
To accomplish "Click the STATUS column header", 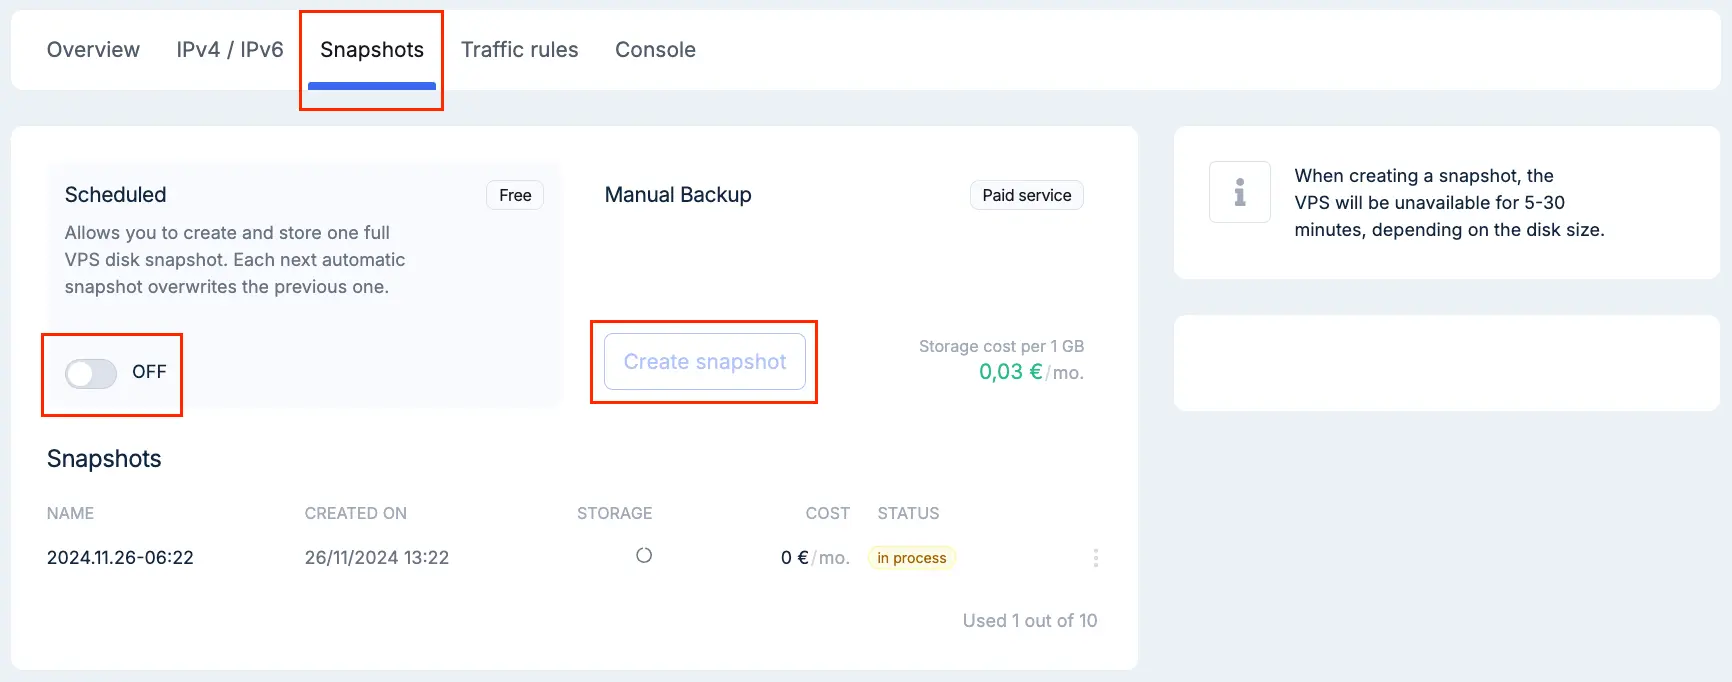I will pos(908,513).
